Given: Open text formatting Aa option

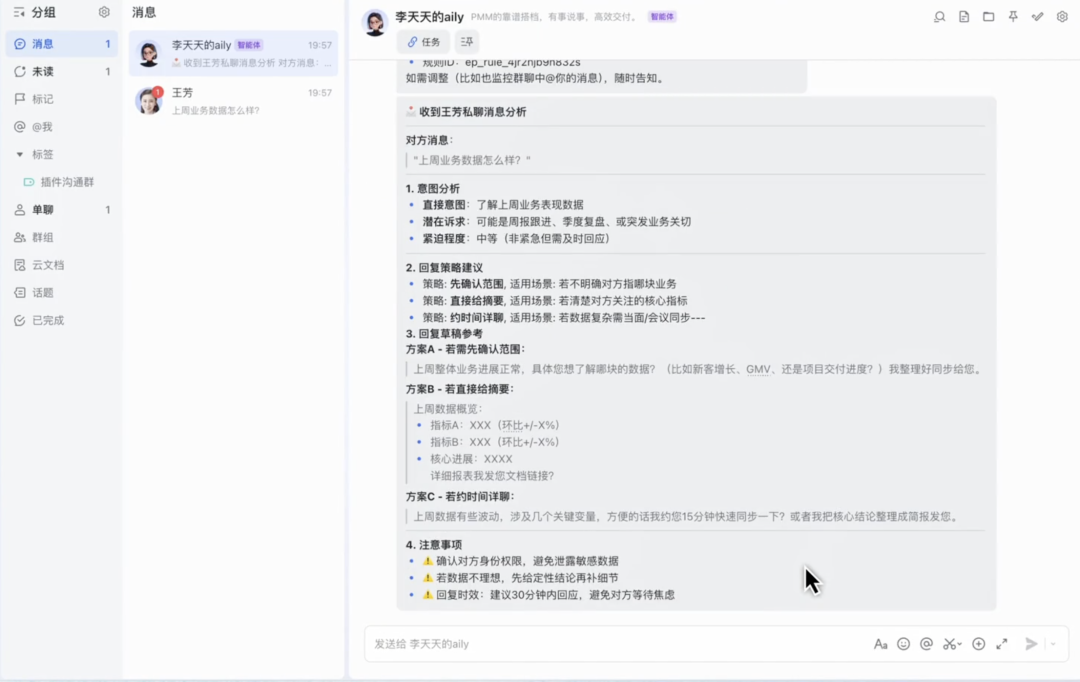Looking at the screenshot, I should pyautogui.click(x=880, y=644).
